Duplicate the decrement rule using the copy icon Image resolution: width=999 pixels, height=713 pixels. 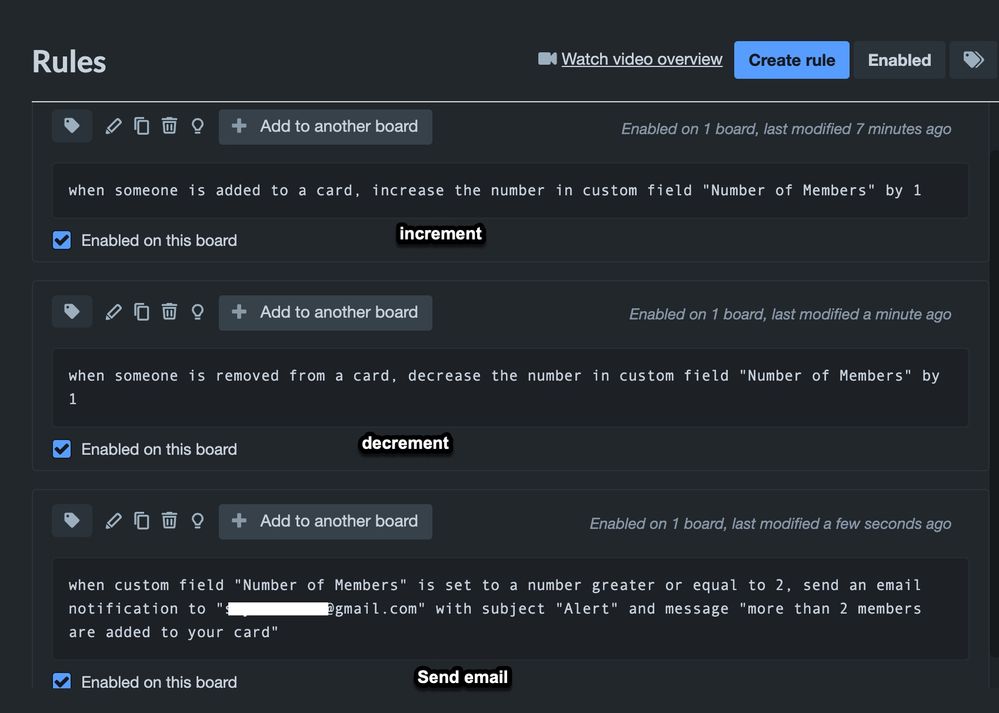141,311
